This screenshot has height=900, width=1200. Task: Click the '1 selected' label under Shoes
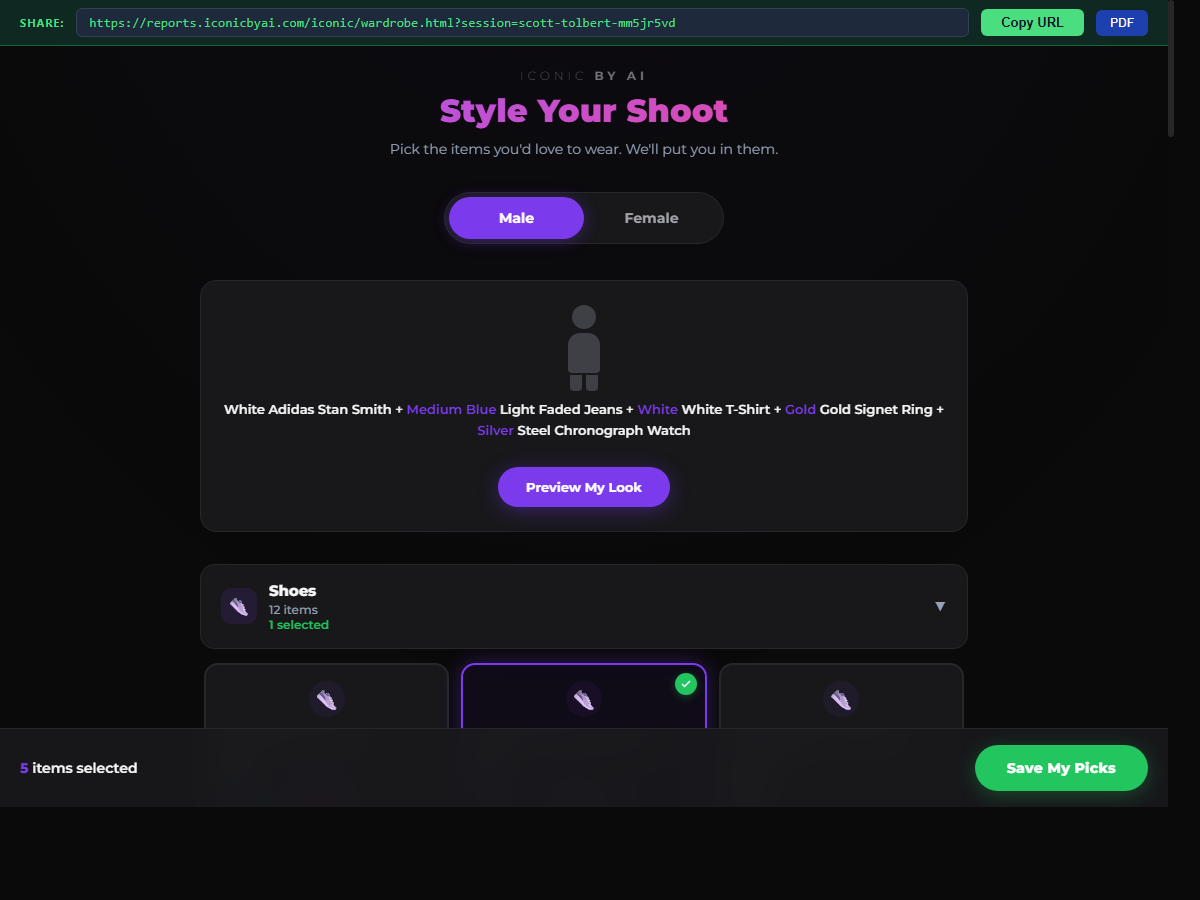coord(298,625)
